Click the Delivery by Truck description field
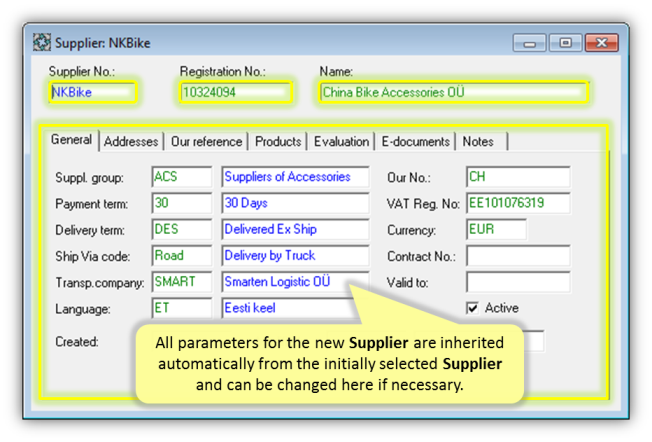Screen dimensions: 652x442 [x=295, y=255]
